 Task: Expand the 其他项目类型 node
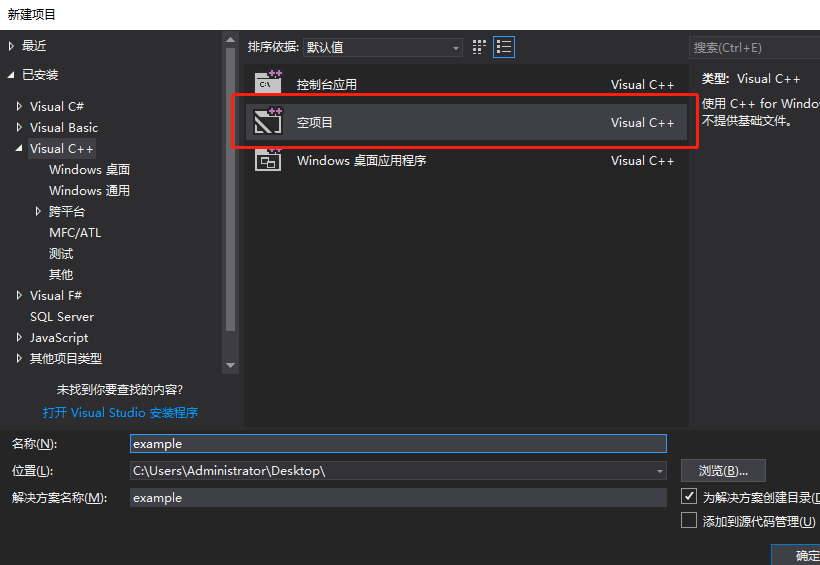coord(19,358)
